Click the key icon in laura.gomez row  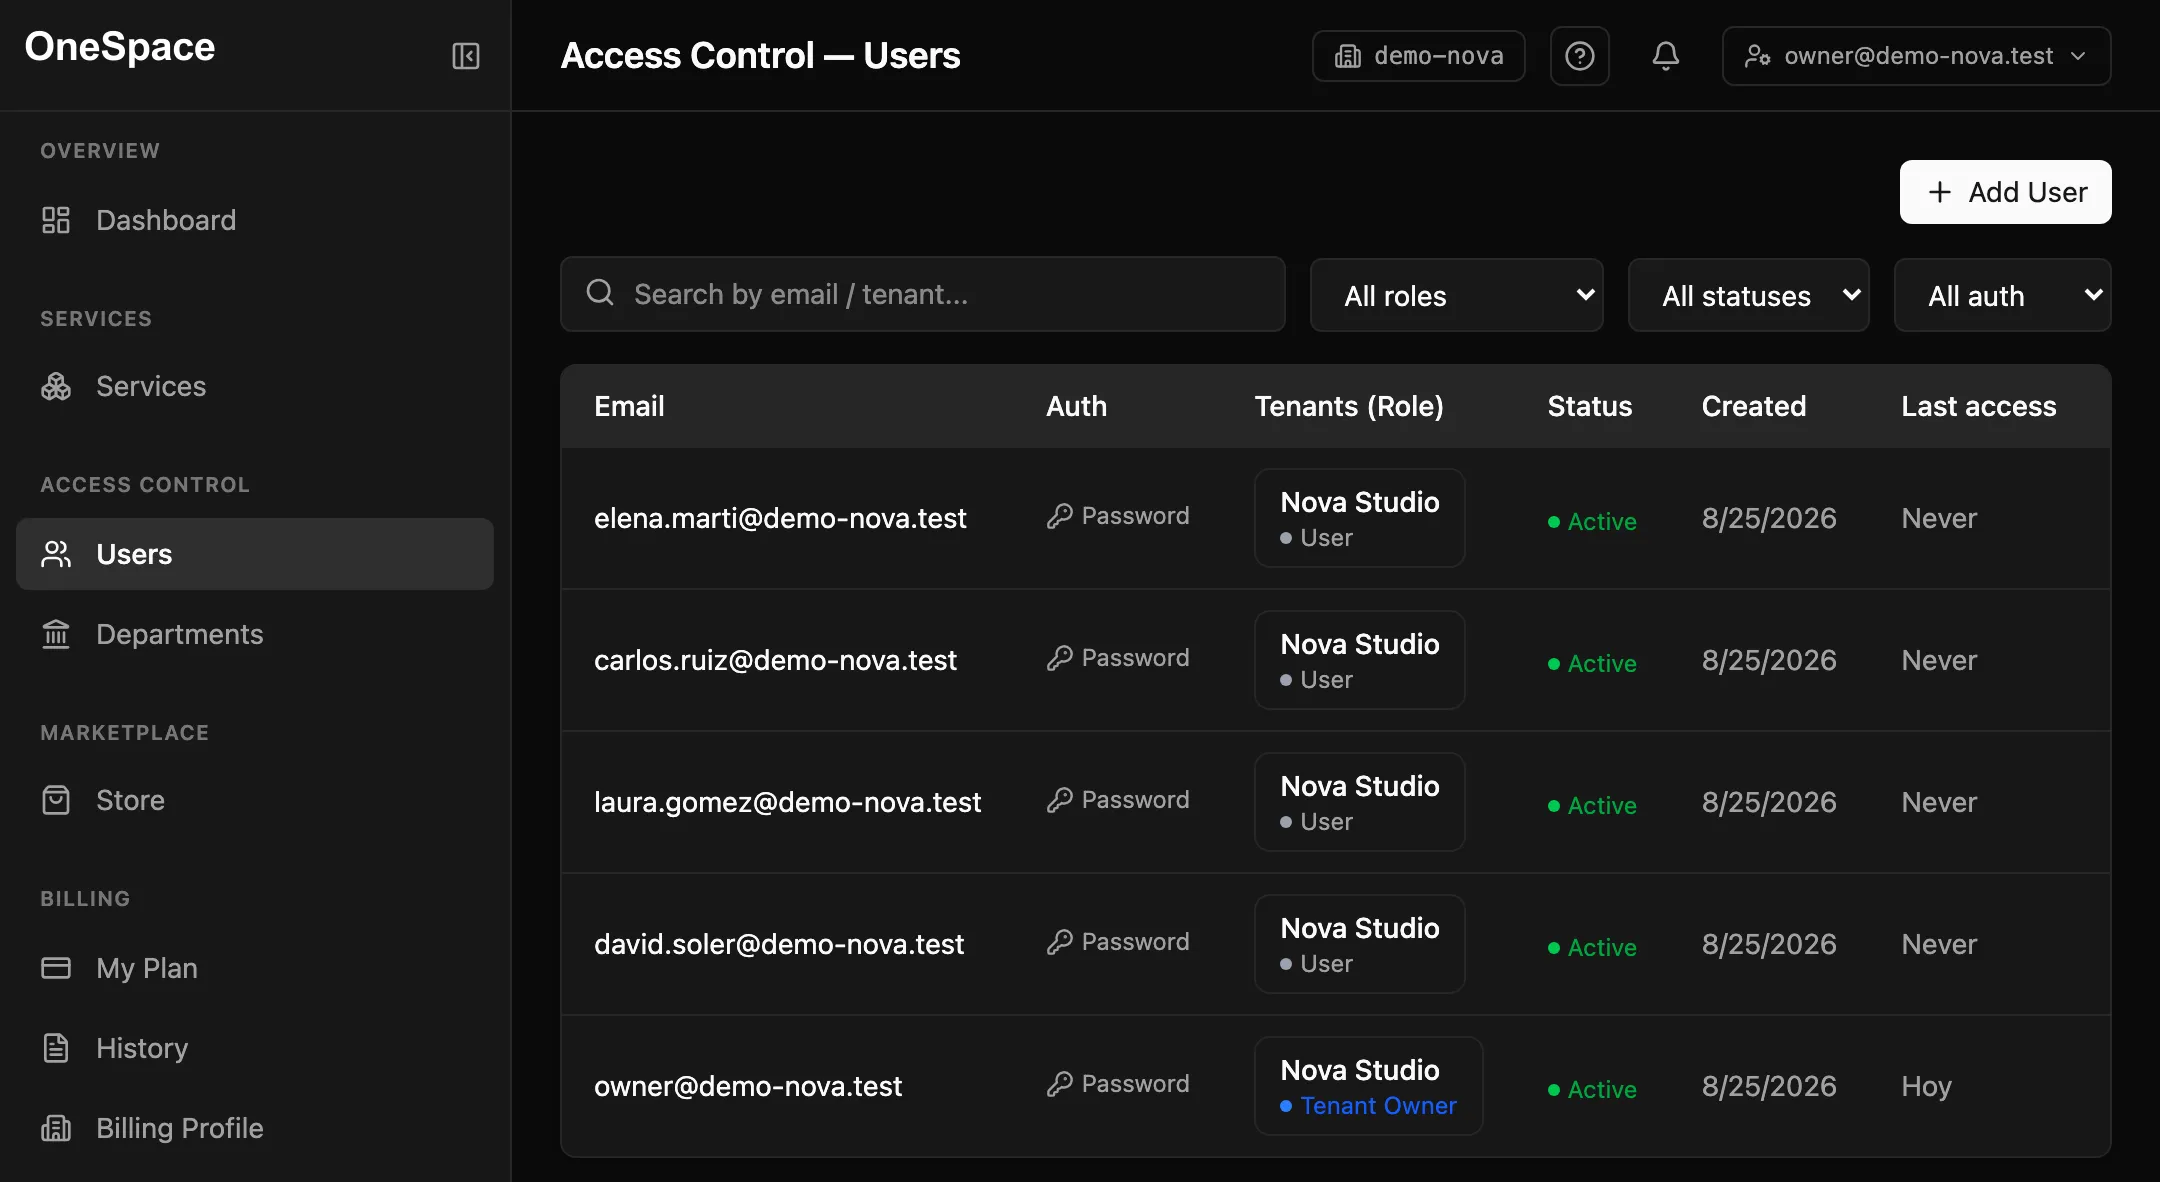(1060, 800)
